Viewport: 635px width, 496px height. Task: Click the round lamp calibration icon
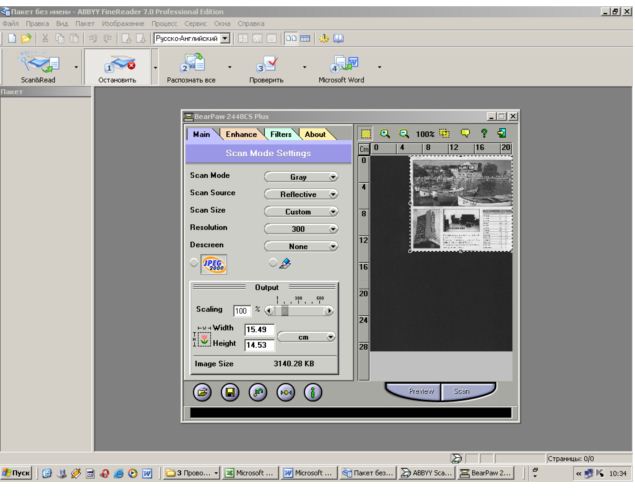[x=286, y=392]
